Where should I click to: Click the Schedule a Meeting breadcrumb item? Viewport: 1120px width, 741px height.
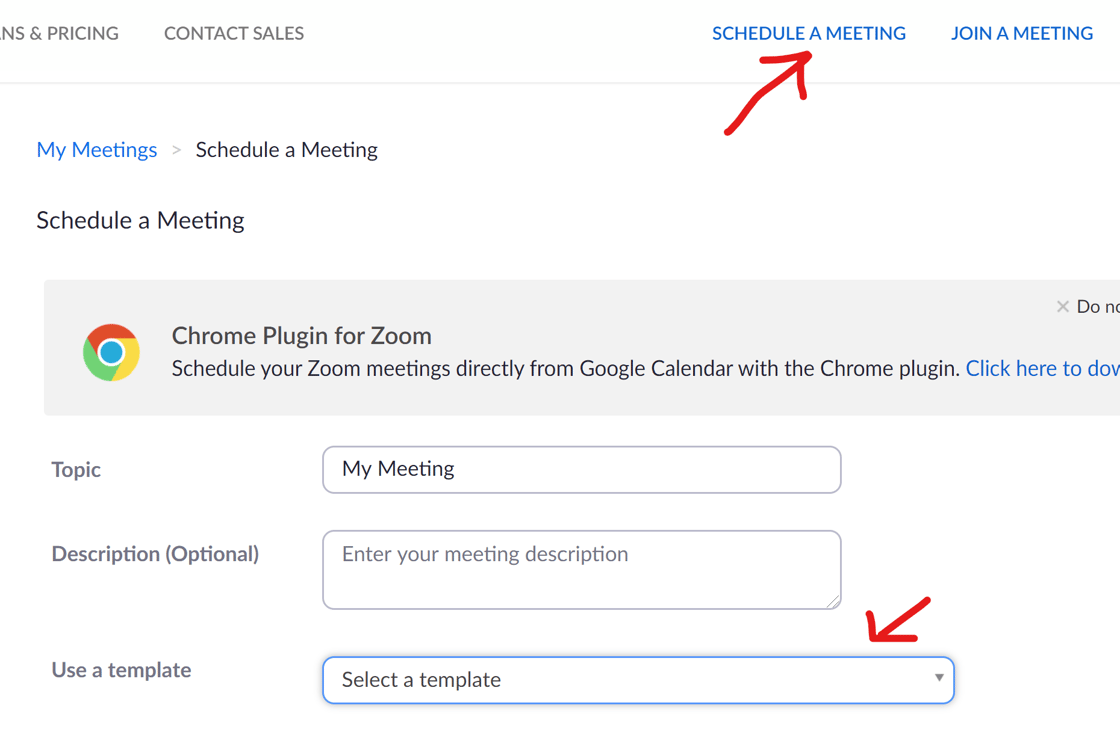[x=286, y=150]
